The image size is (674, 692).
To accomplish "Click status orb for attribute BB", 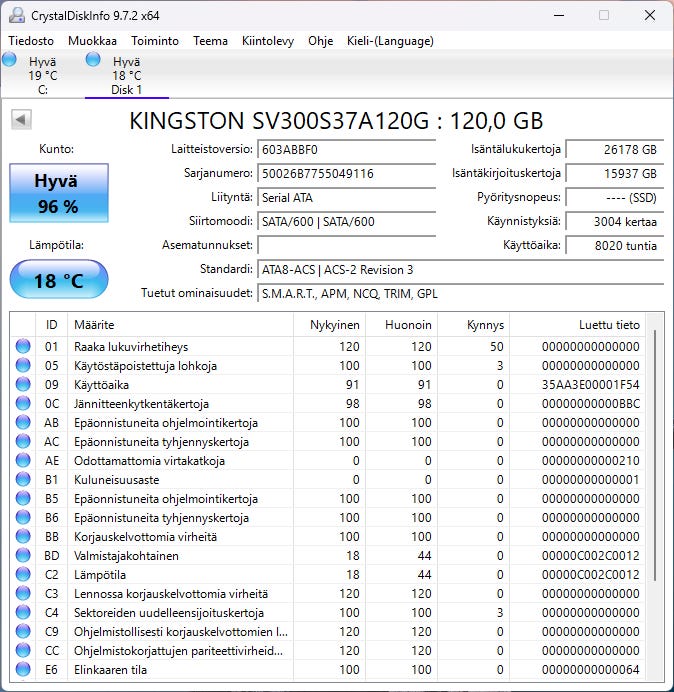I will pos(23,536).
